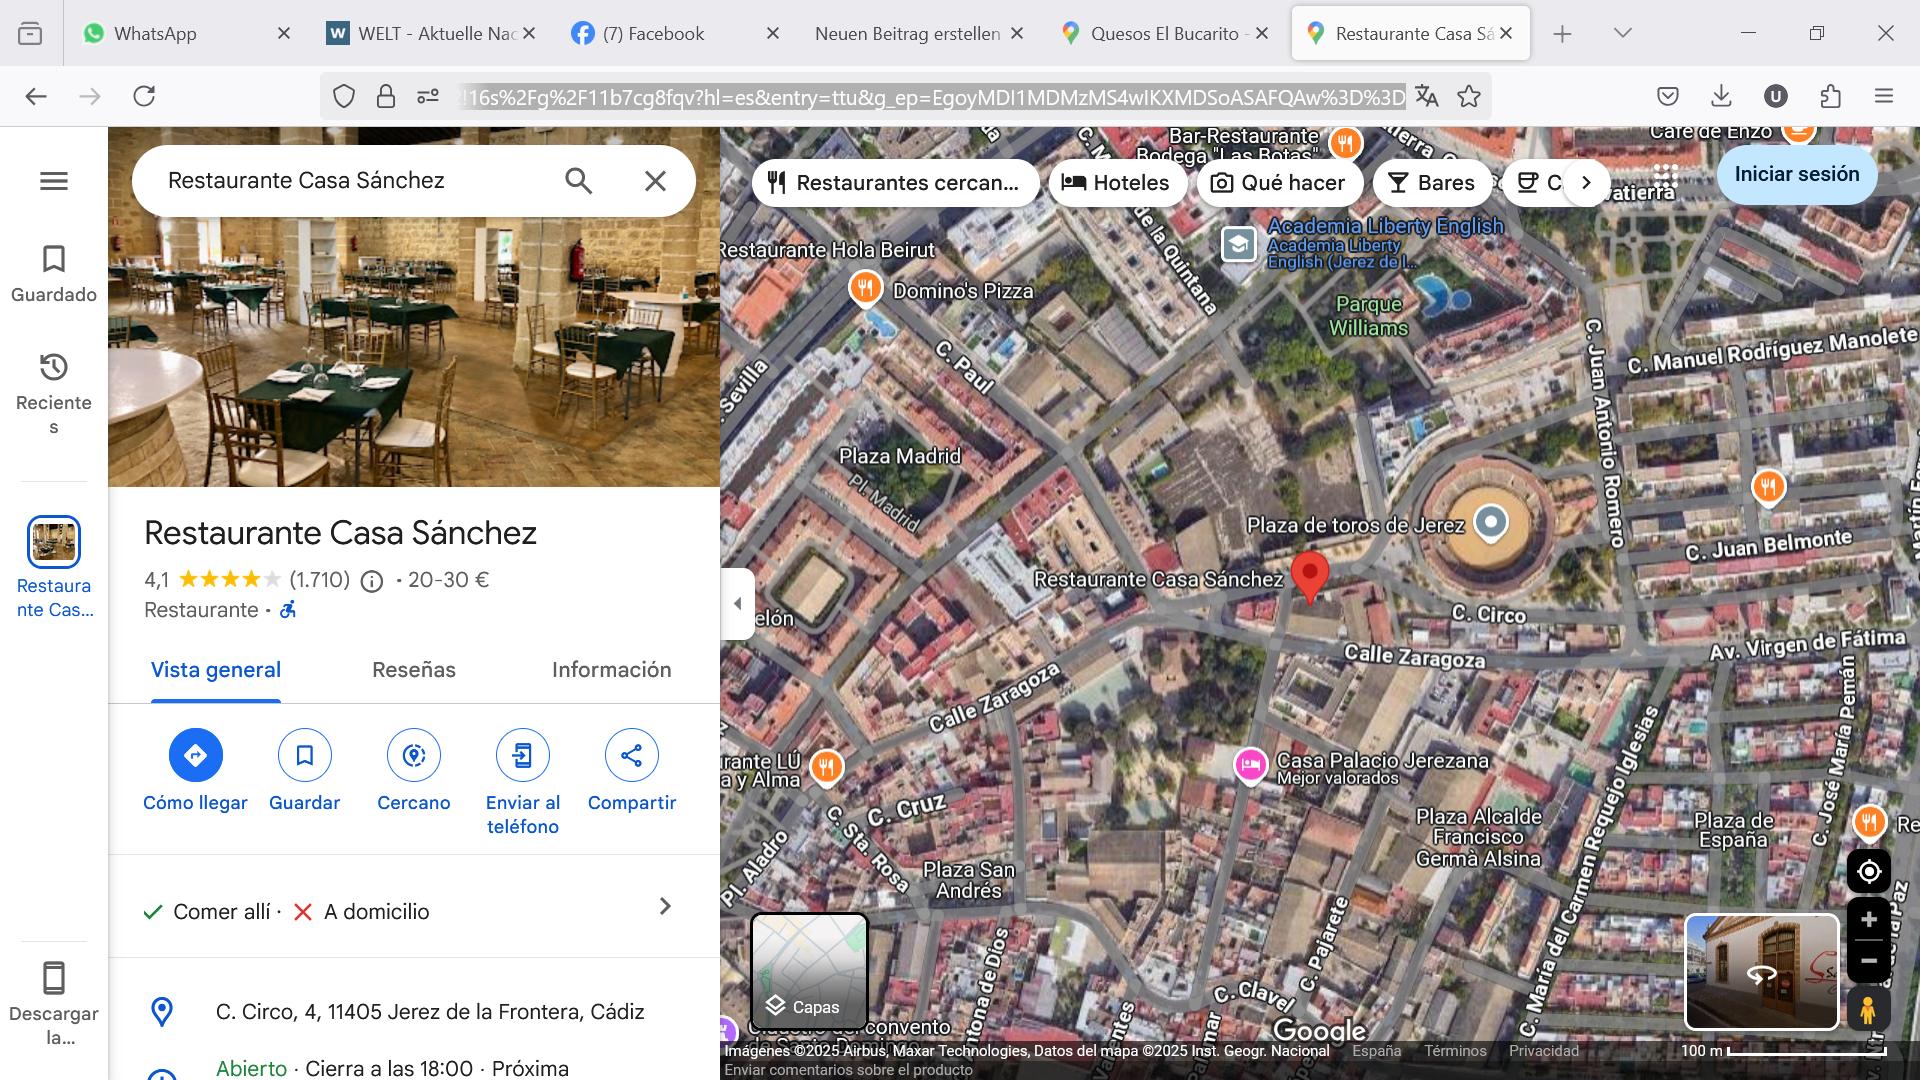Image resolution: width=1920 pixels, height=1080 pixels.
Task: Click the Cómo llegar directions icon
Action: click(x=195, y=755)
